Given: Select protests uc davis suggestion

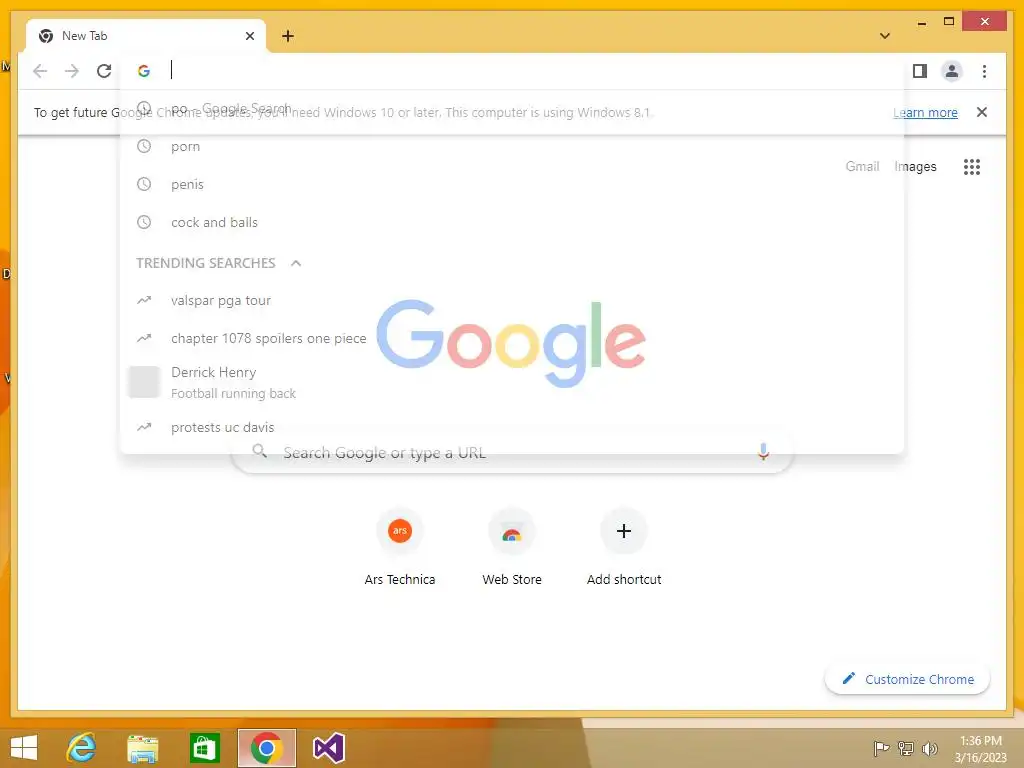Looking at the screenshot, I should [x=512, y=427].
